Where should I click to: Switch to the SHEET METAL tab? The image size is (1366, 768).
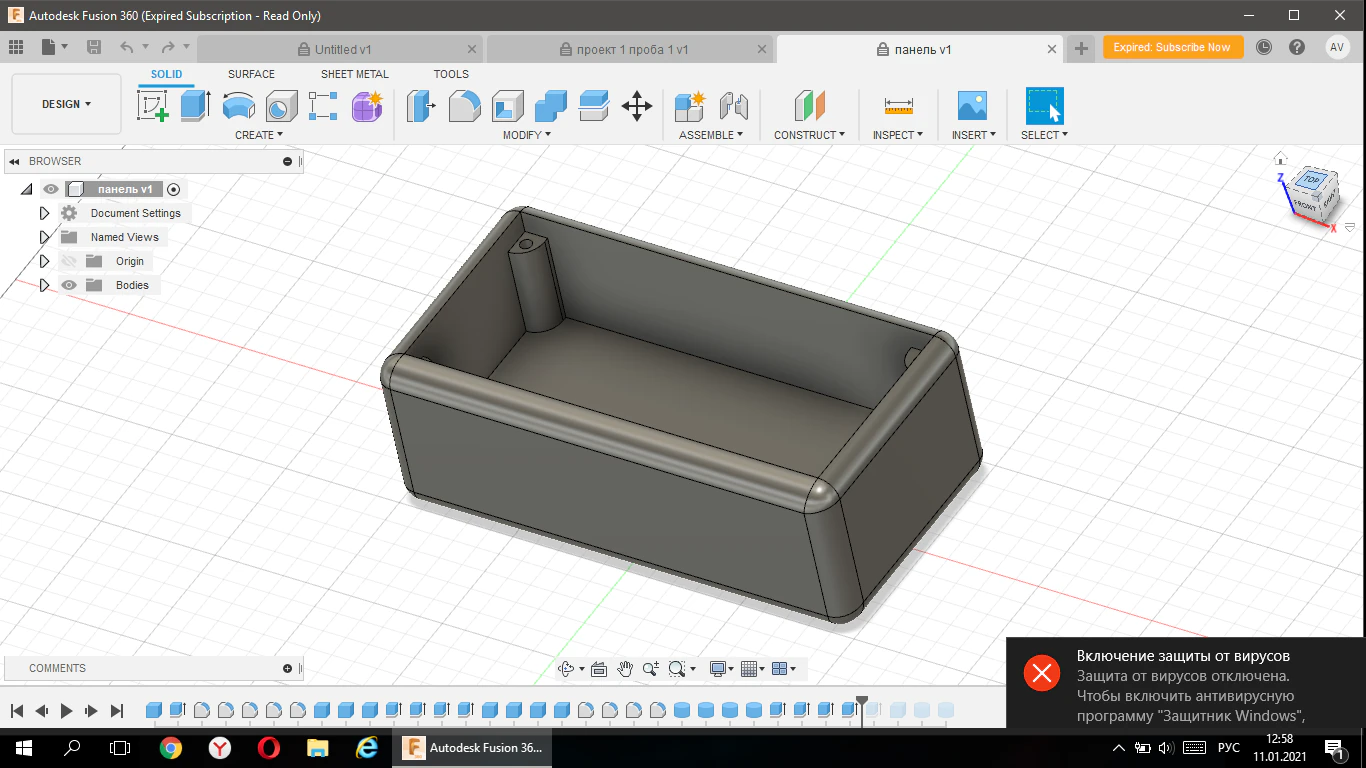point(354,74)
